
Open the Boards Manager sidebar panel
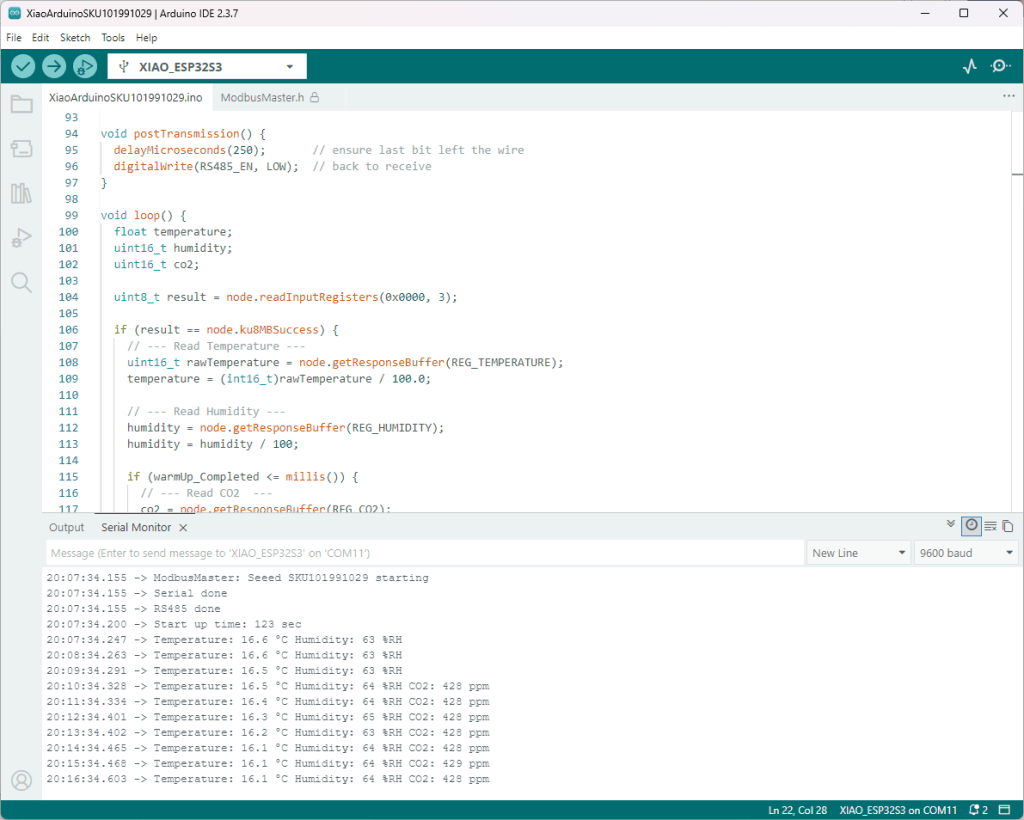(x=21, y=149)
